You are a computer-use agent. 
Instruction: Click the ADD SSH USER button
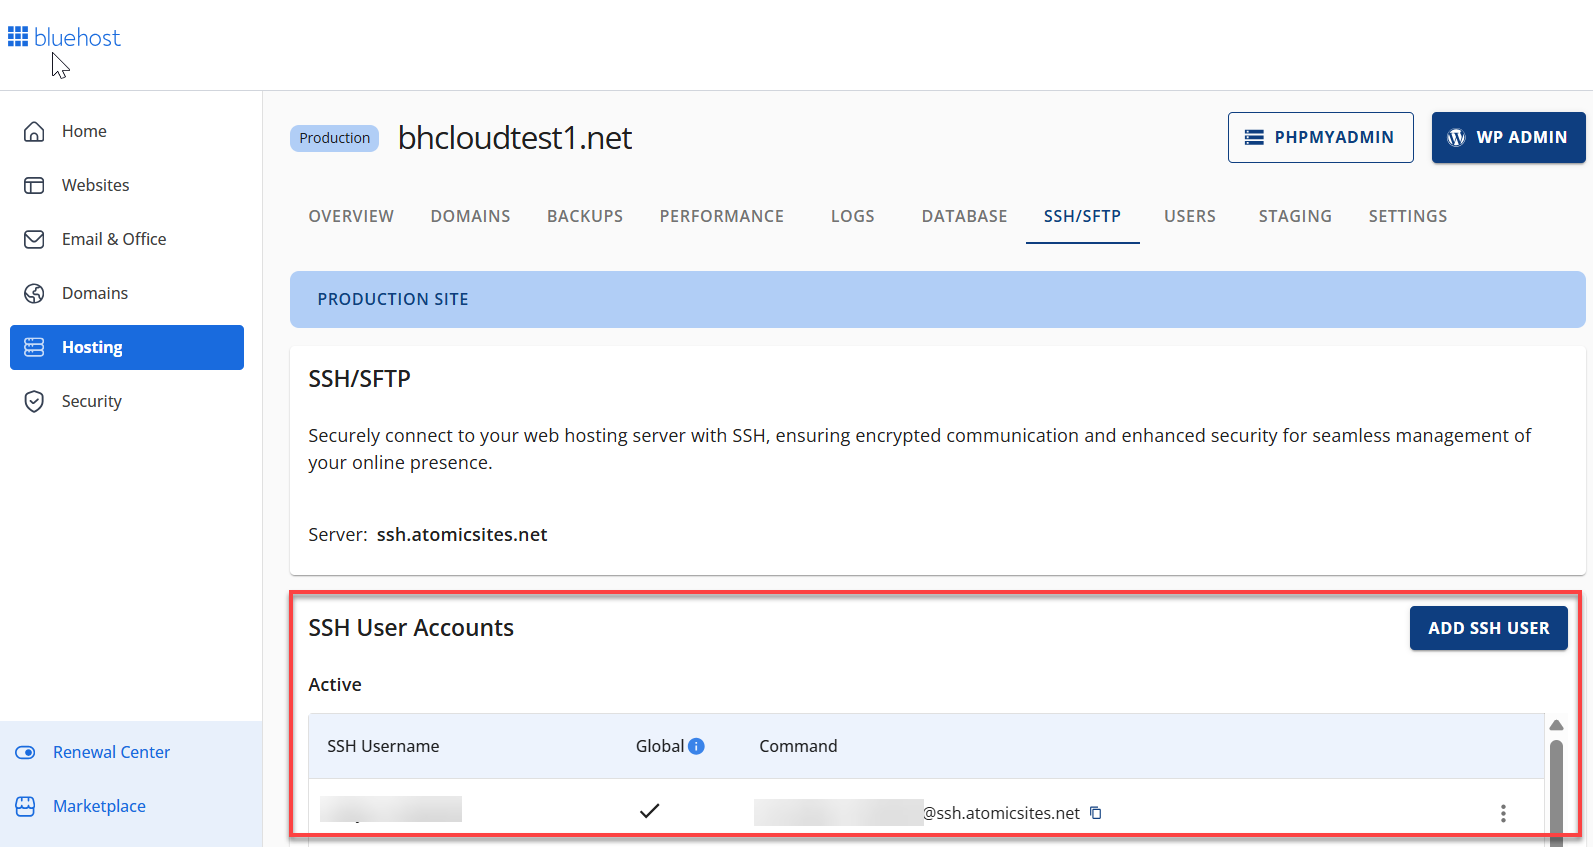coord(1488,628)
